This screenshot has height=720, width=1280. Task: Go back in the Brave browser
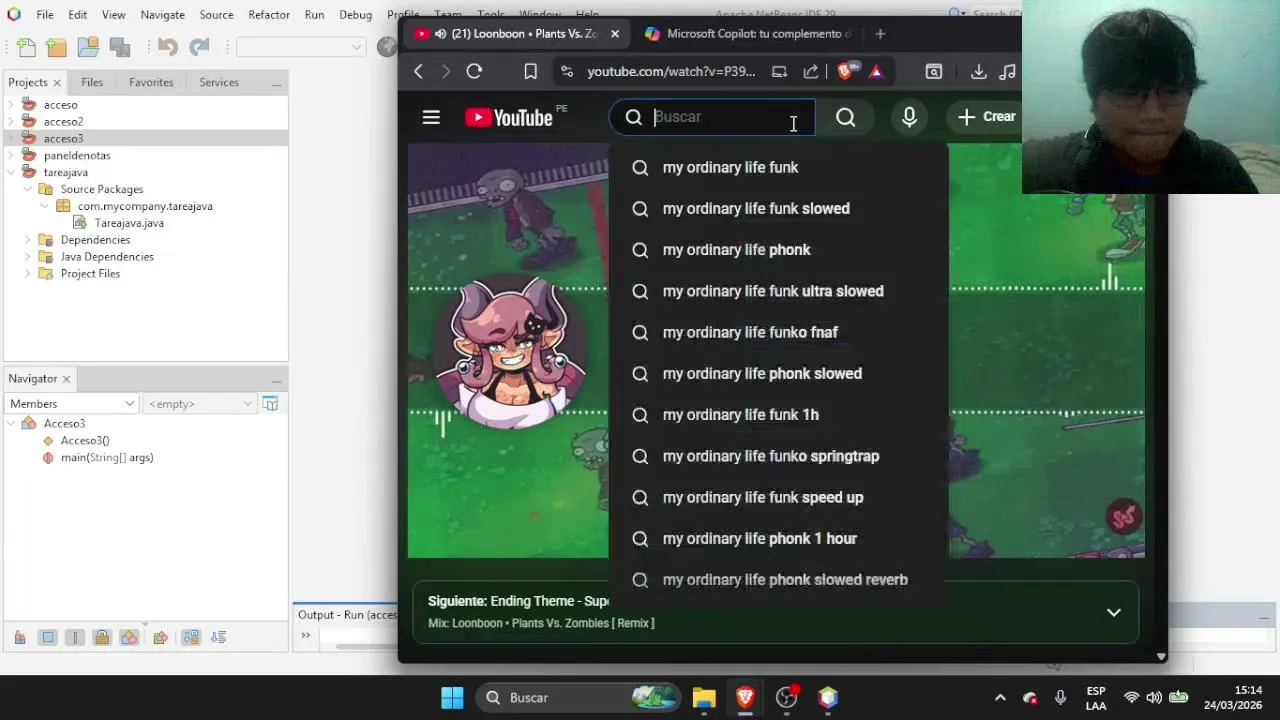click(x=418, y=72)
